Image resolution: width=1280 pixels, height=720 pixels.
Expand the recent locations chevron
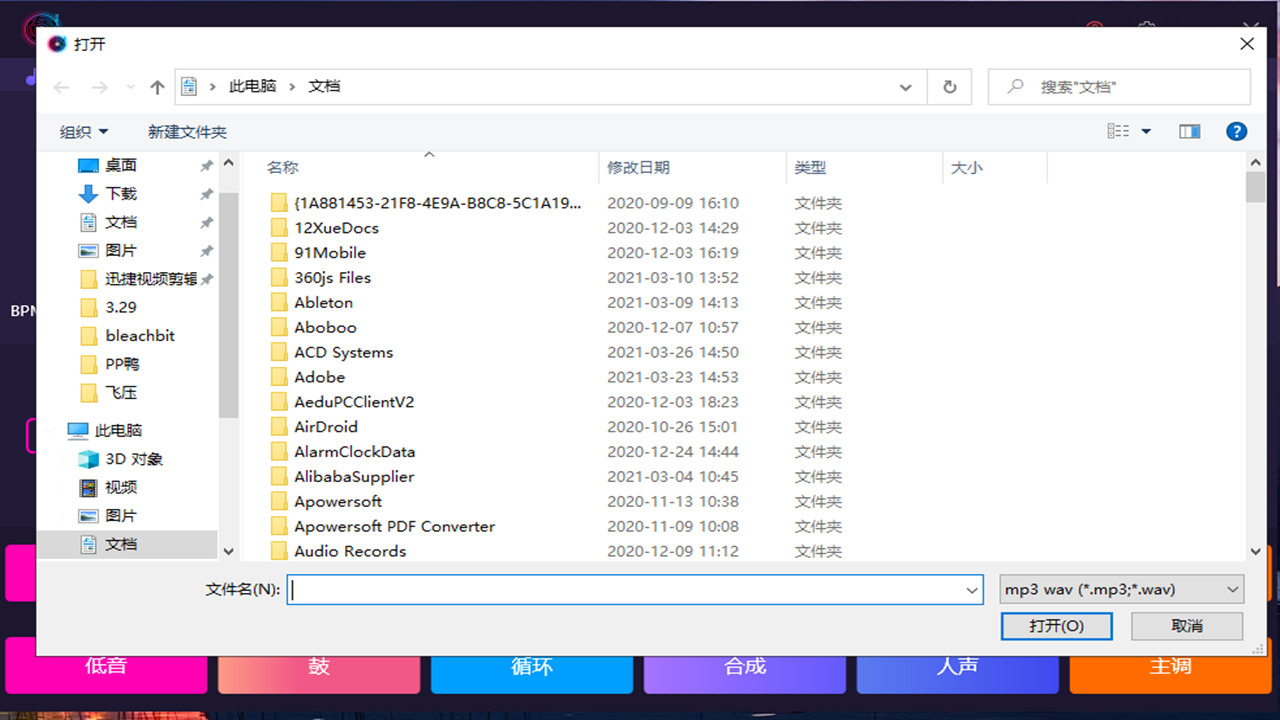[129, 87]
